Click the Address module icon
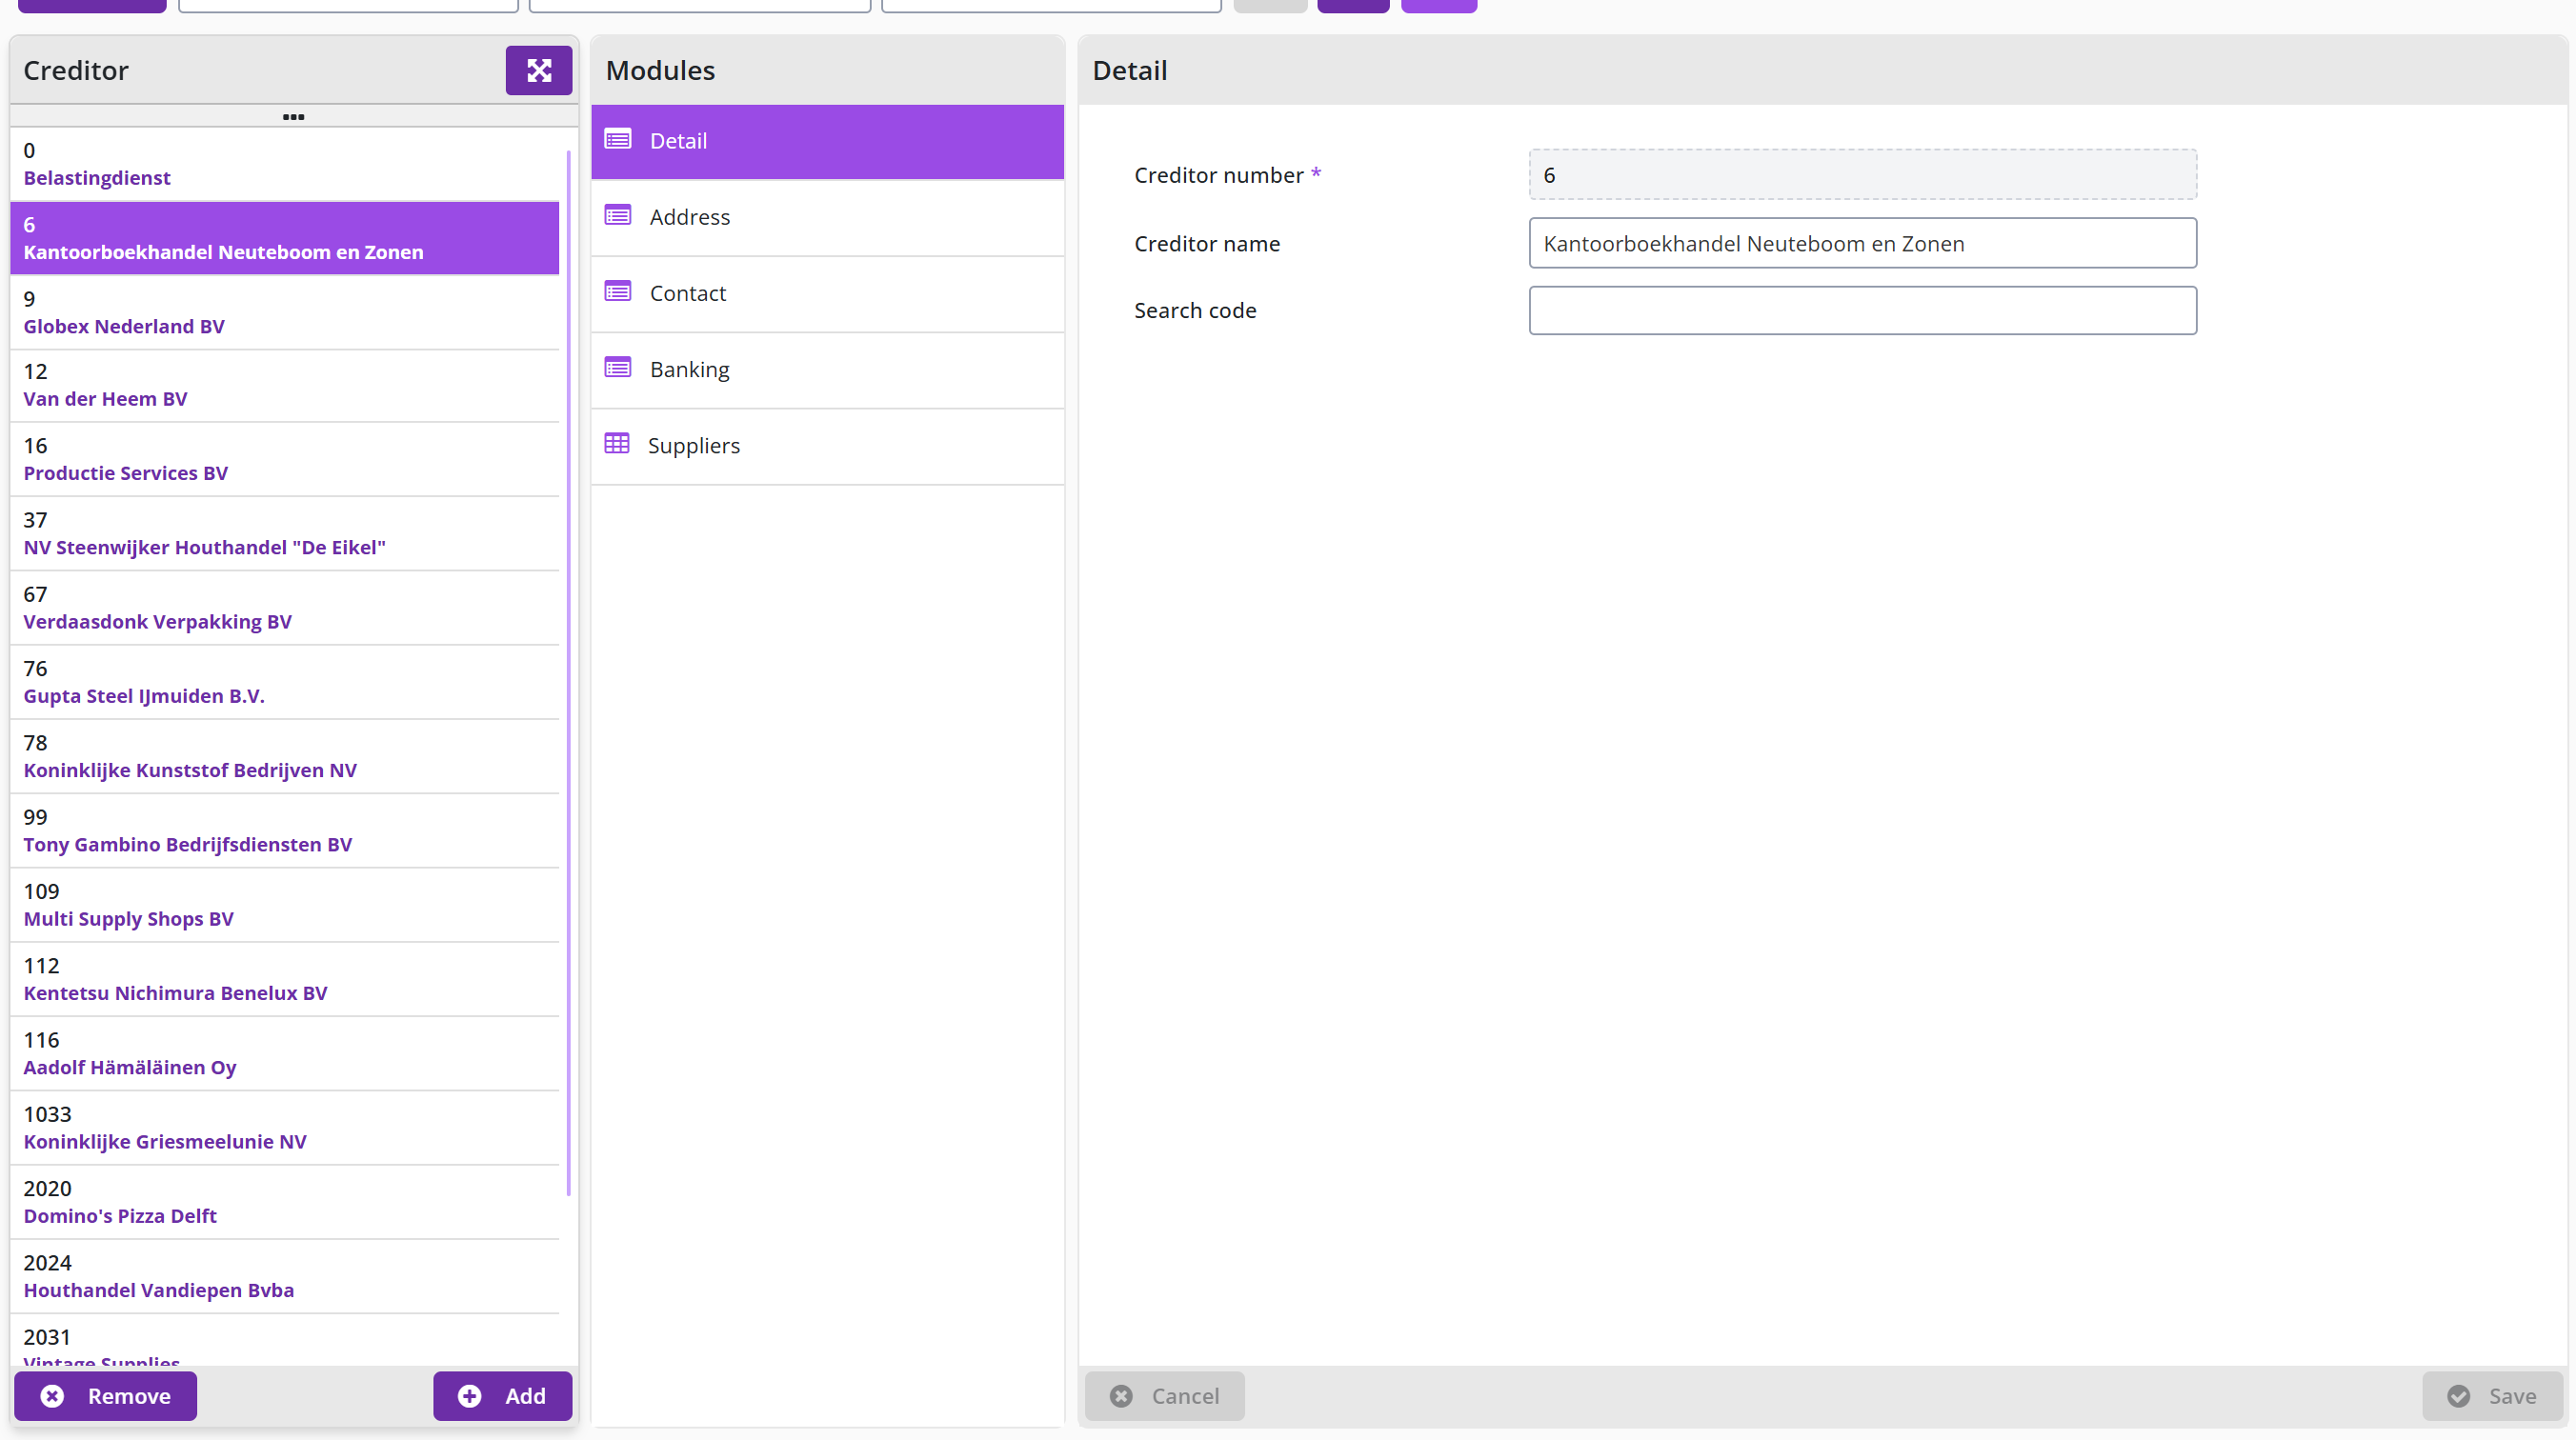The image size is (2576, 1440). pos(618,216)
